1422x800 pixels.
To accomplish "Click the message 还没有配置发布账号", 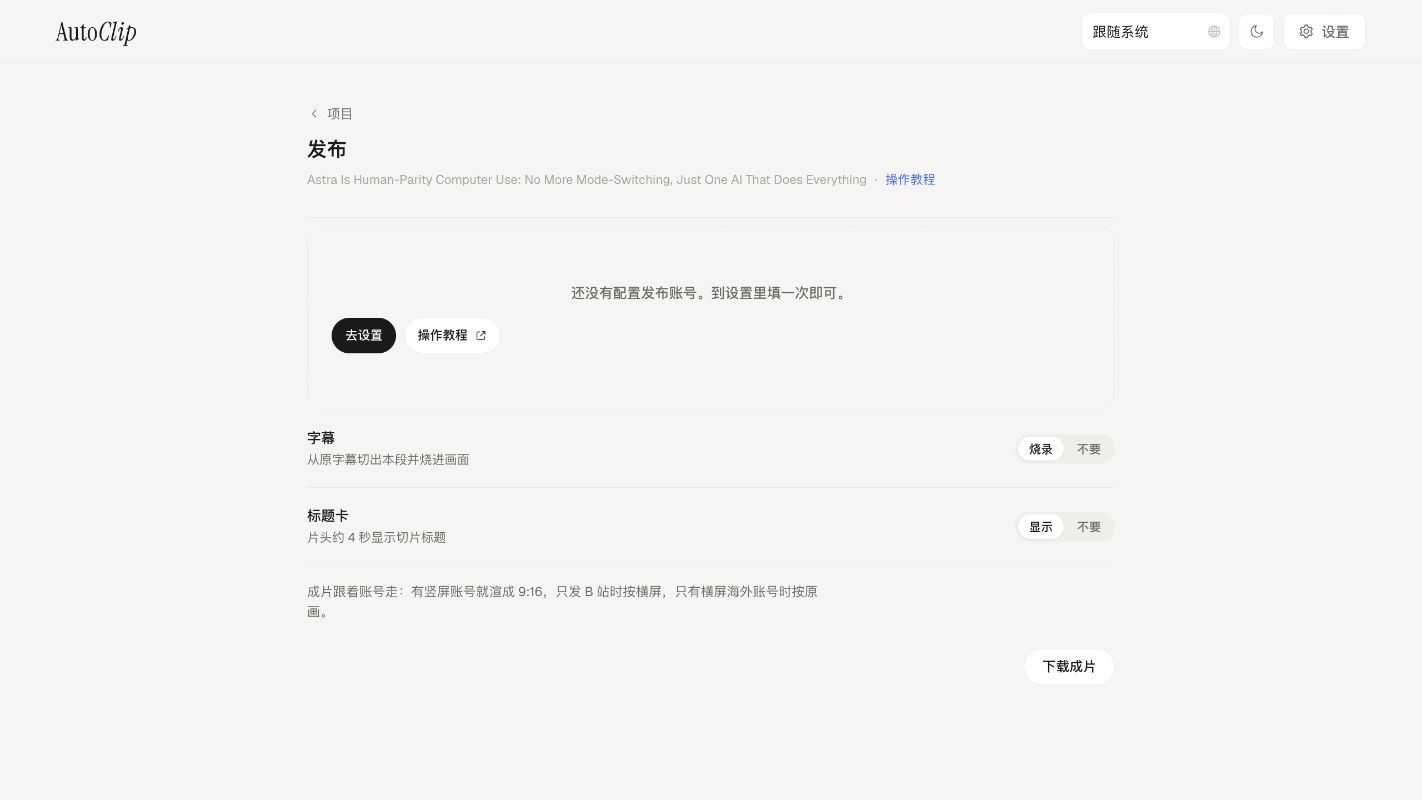I will click(x=710, y=294).
